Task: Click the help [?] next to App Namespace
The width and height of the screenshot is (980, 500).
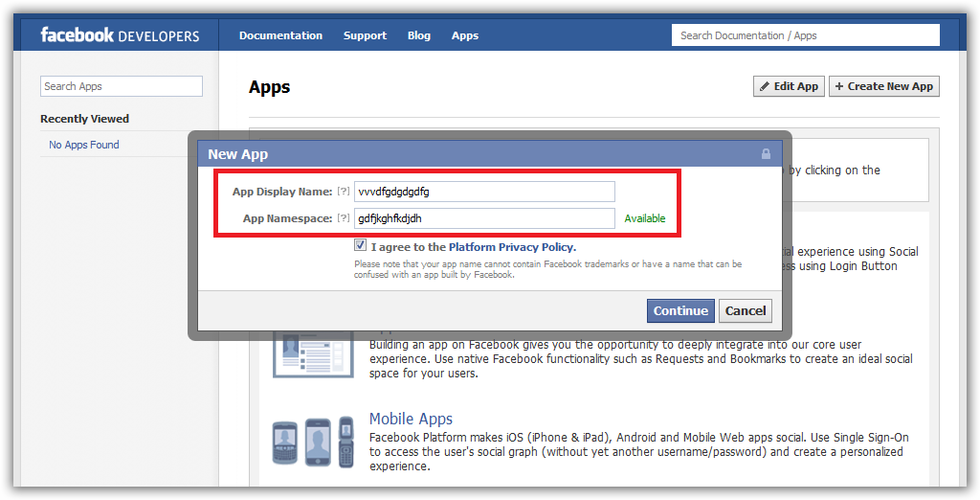Action: (343, 218)
